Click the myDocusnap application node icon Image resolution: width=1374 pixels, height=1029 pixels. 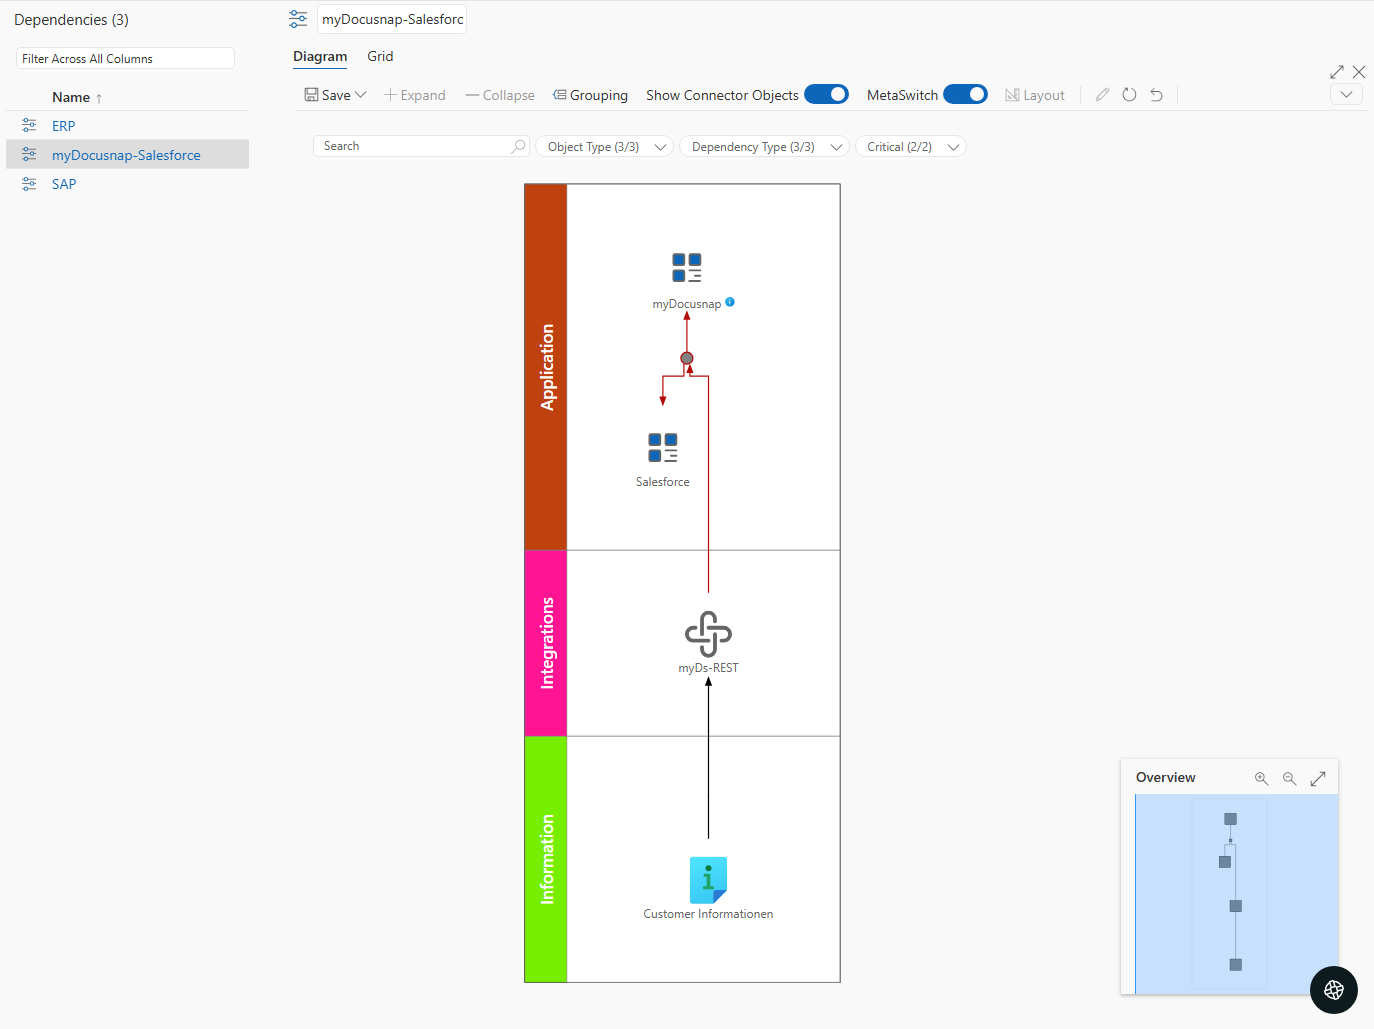click(687, 268)
